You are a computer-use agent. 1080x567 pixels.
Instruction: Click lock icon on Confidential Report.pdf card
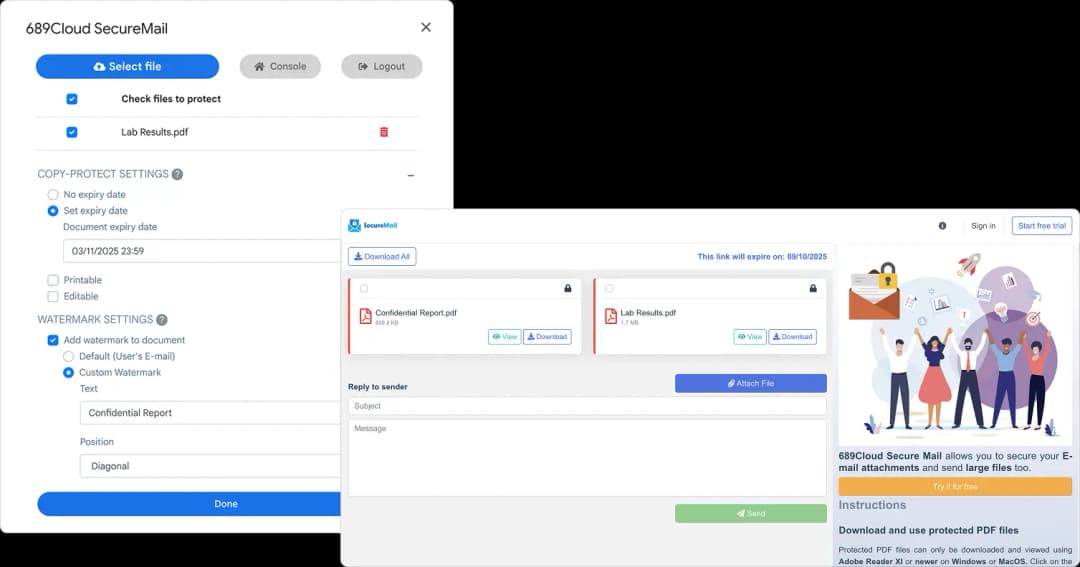coord(568,288)
